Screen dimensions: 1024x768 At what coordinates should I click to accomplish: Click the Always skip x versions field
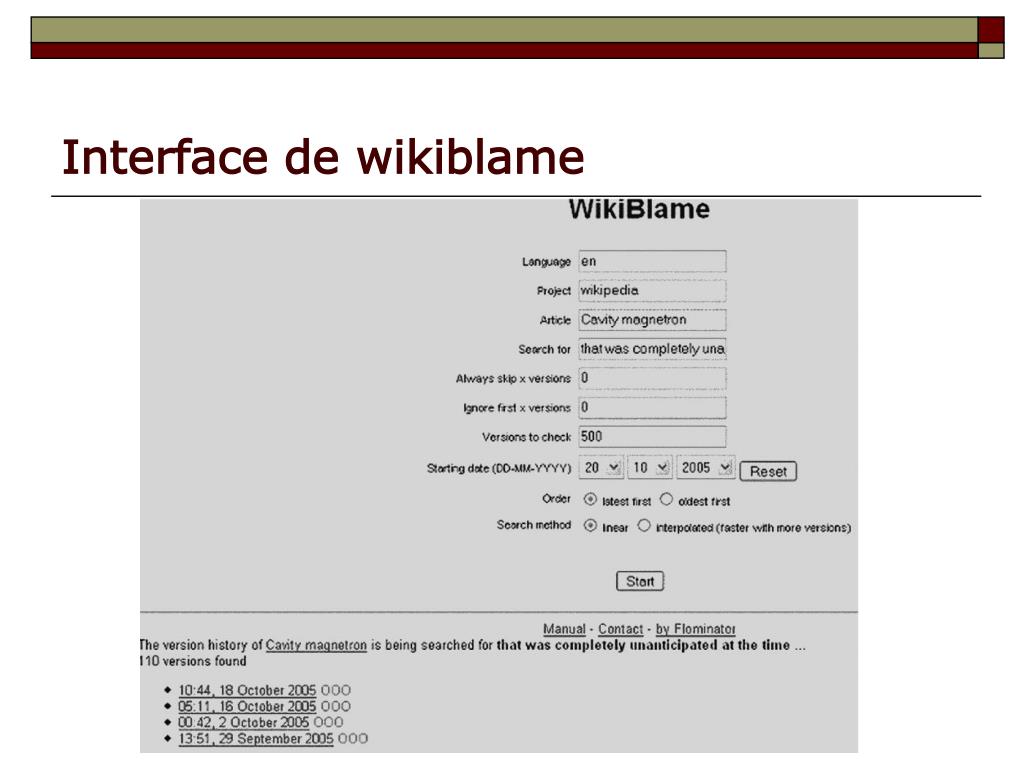pos(652,378)
